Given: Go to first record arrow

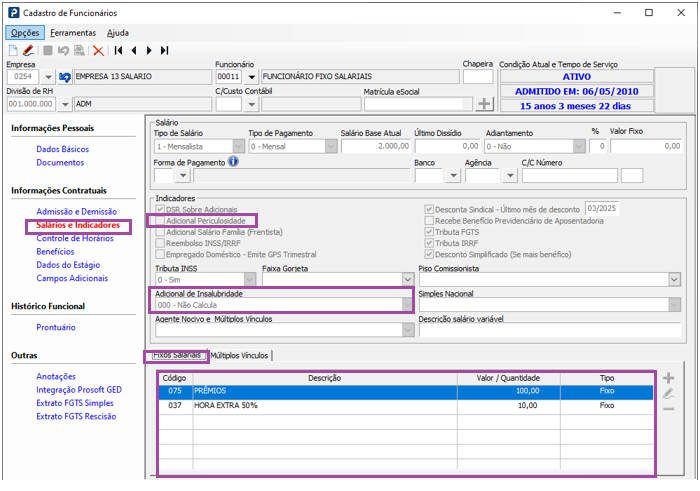Looking at the screenshot, I should coord(119,50).
